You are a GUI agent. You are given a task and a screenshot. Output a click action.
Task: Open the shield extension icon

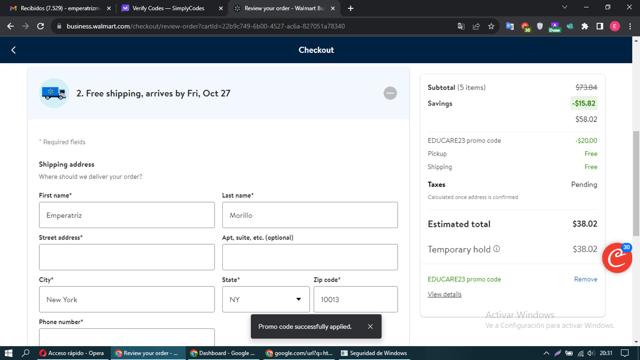(540, 26)
